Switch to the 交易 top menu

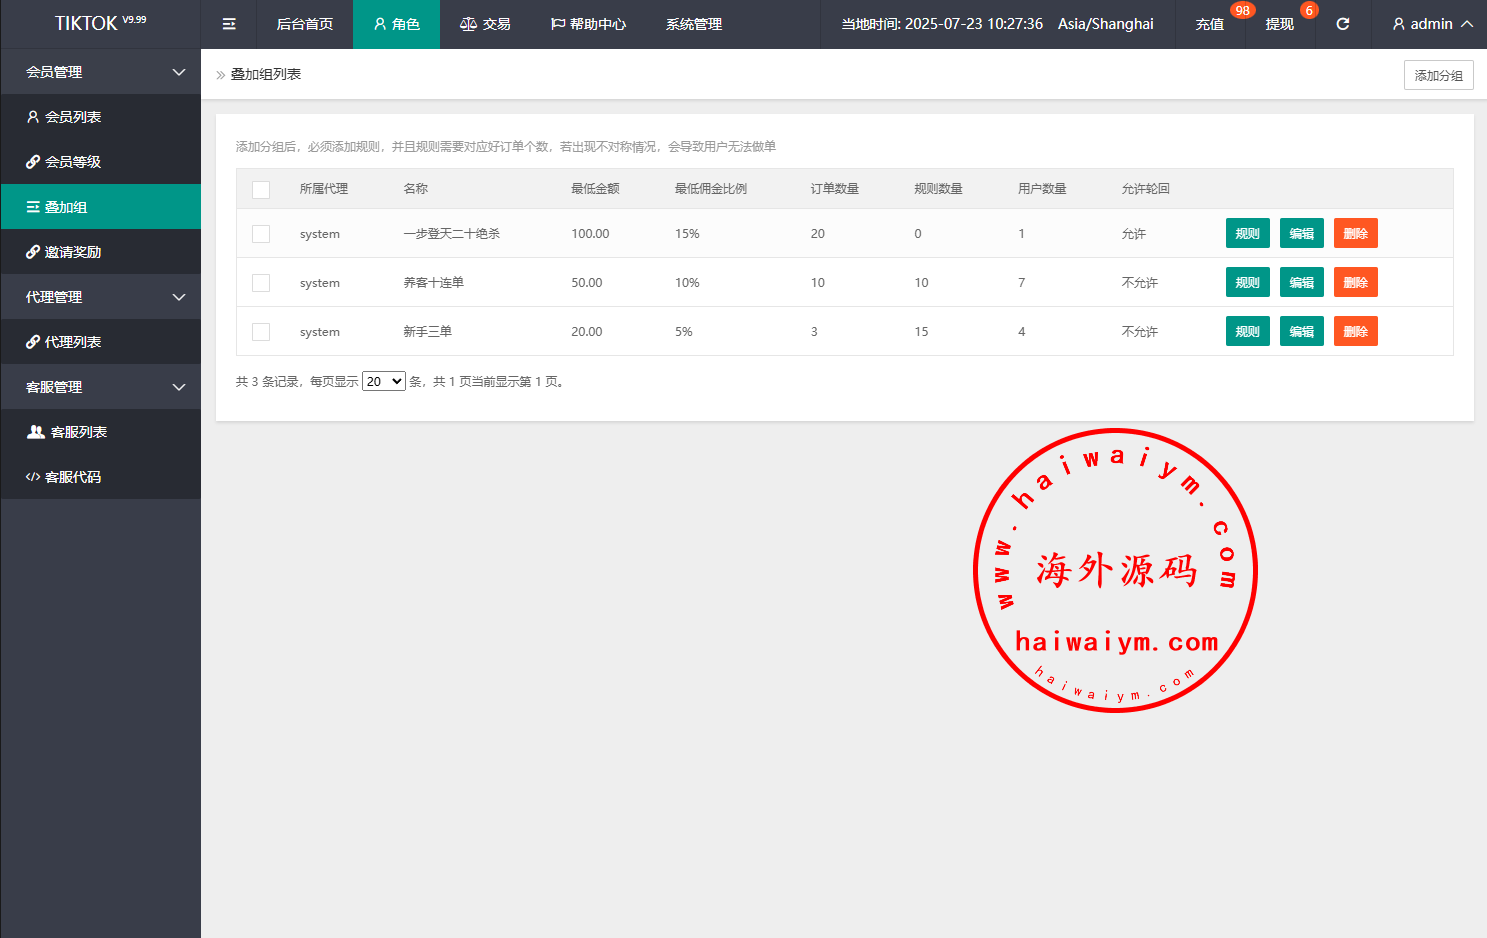[485, 24]
